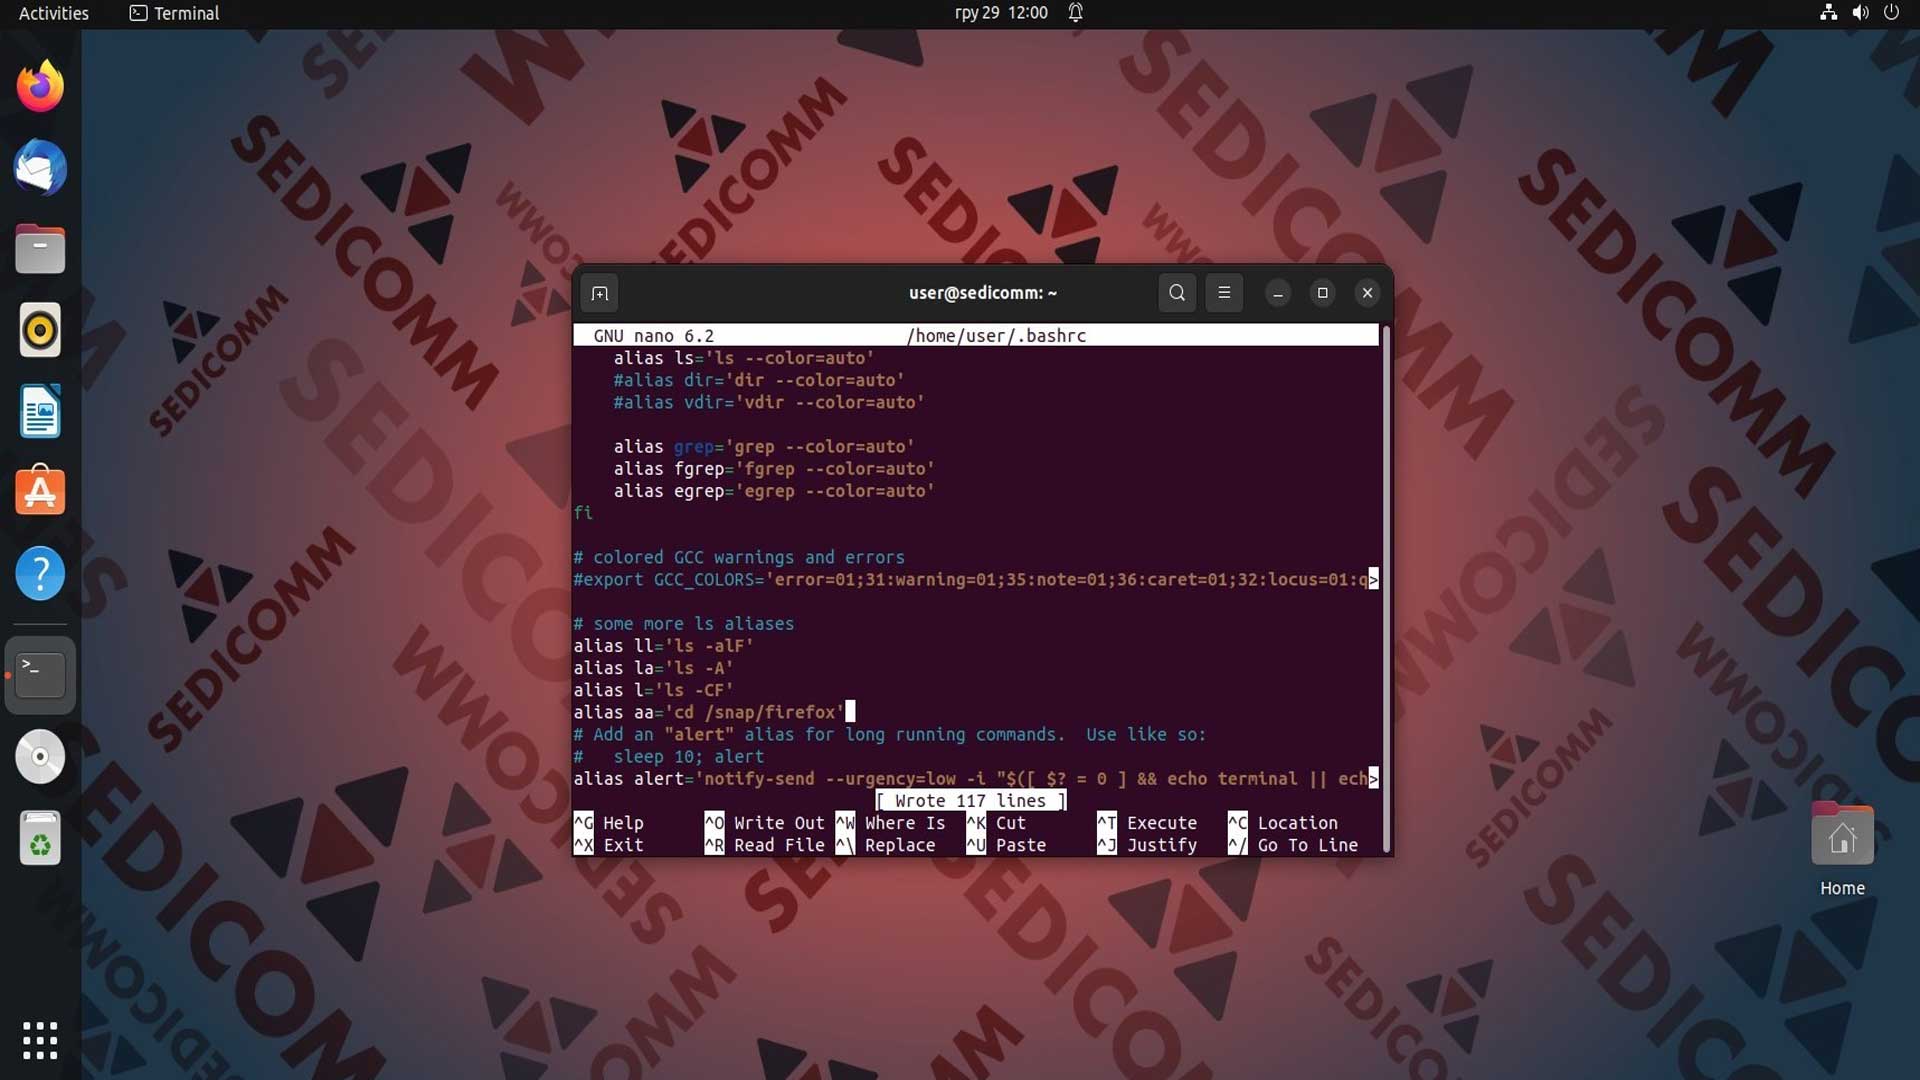Click the ^/ Go To Line shortcut
The height and width of the screenshot is (1080, 1920).
point(1293,845)
